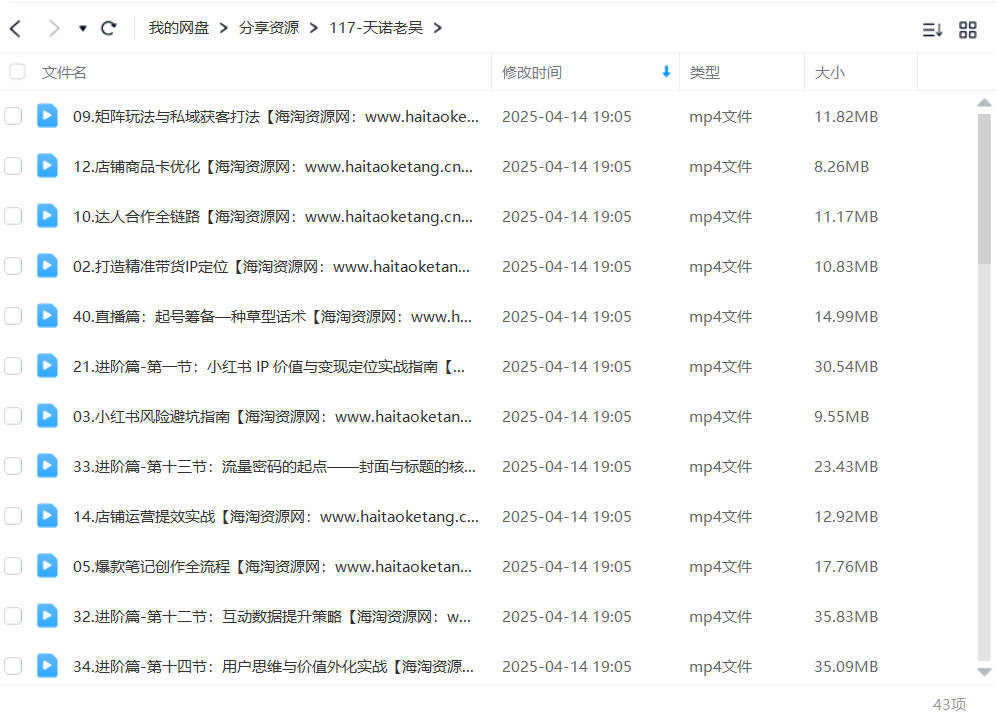Switch to grid view icon
The image size is (996, 723).
coord(967,30)
